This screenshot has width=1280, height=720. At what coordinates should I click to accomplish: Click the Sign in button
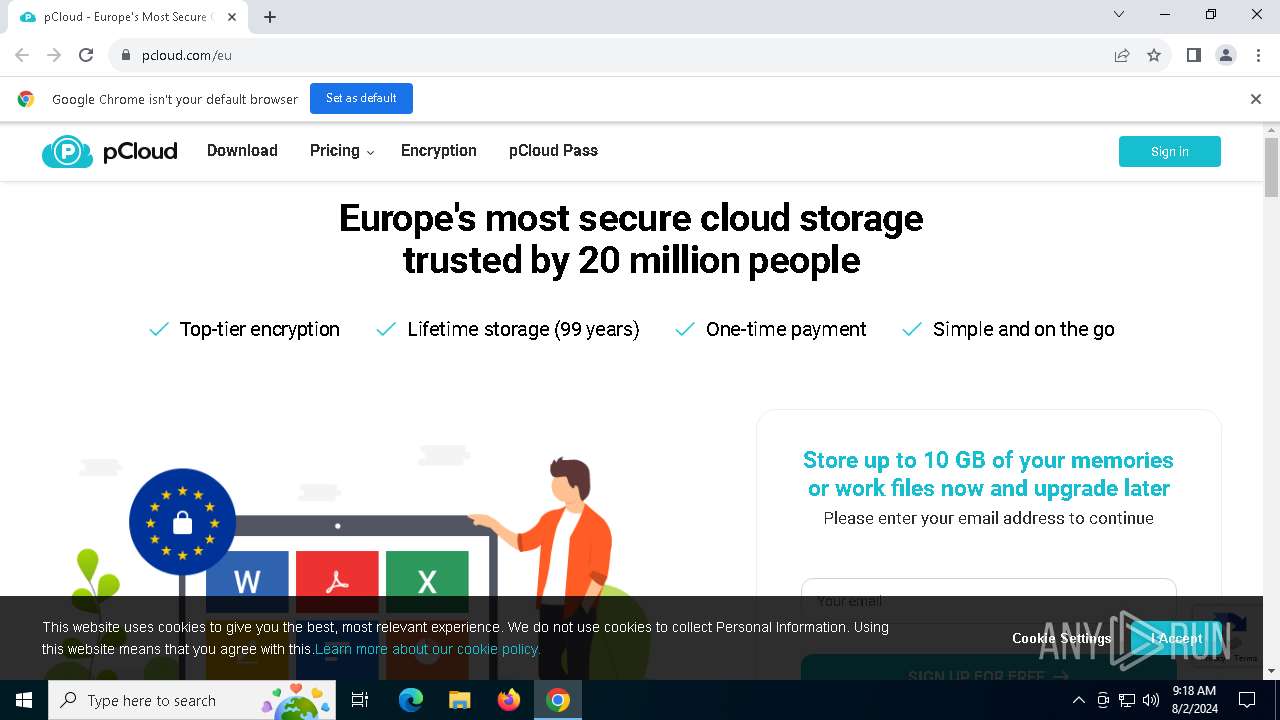click(1170, 152)
